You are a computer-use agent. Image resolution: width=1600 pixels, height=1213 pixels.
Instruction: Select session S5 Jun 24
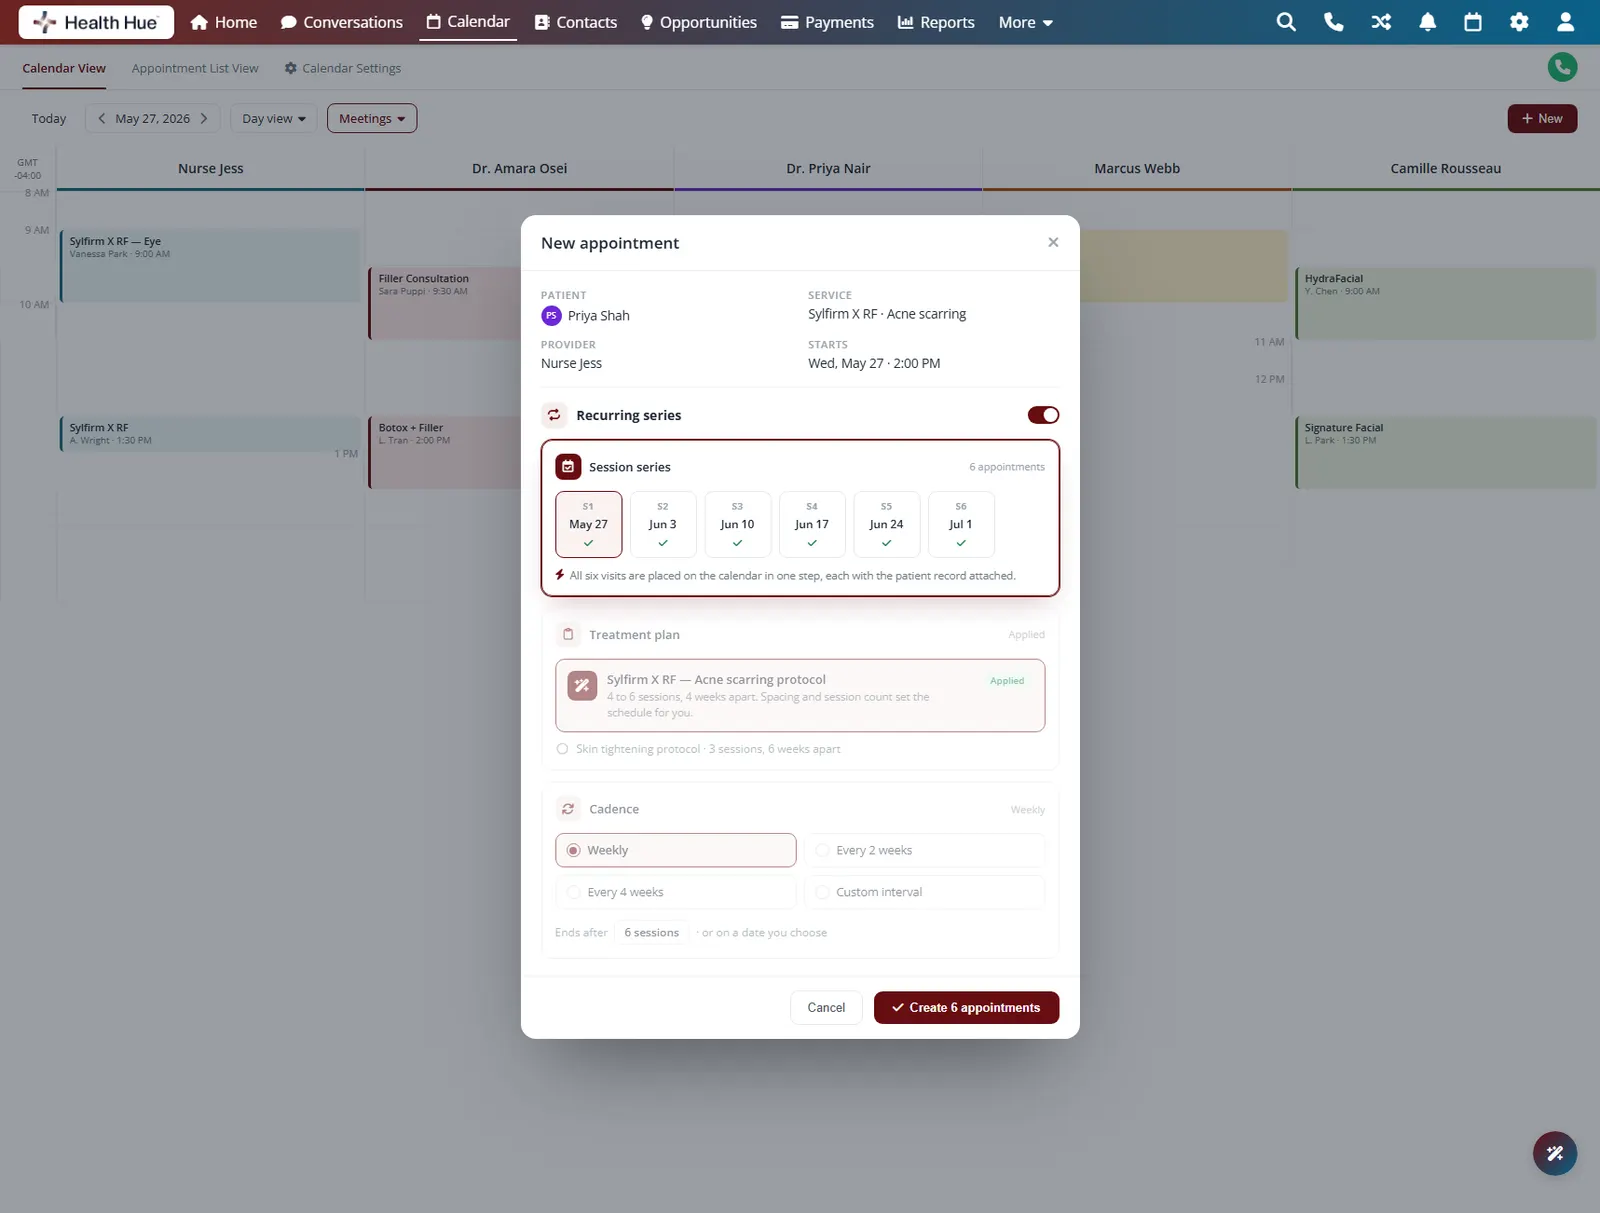(886, 524)
